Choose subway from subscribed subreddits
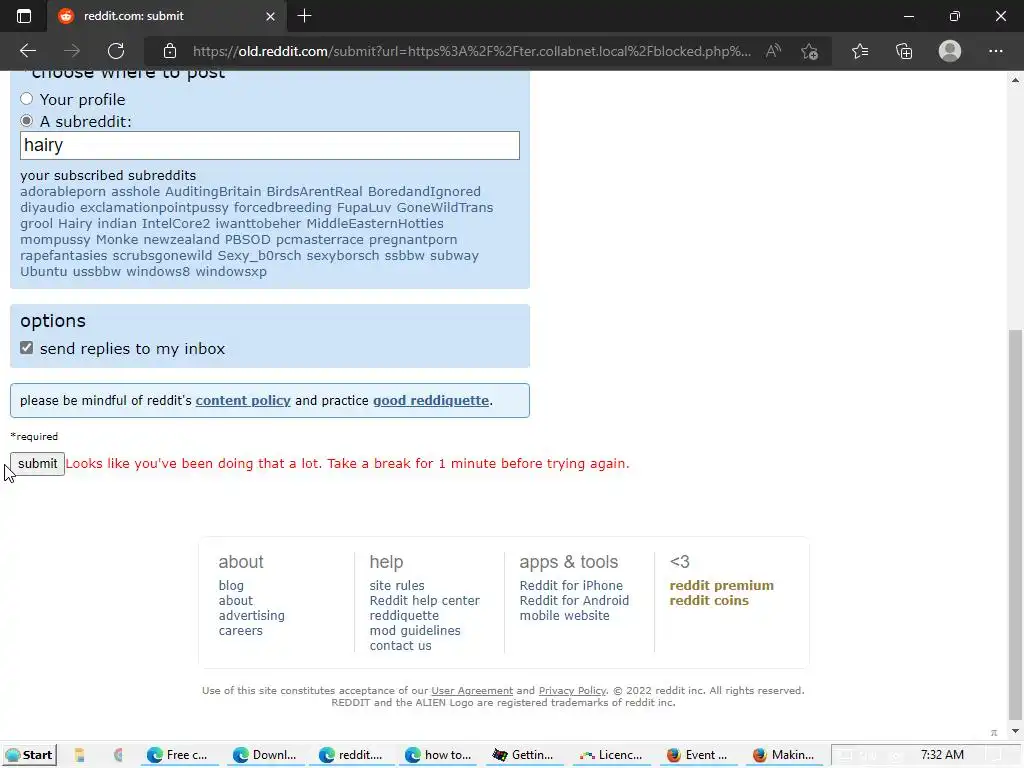1024x768 pixels. point(454,255)
